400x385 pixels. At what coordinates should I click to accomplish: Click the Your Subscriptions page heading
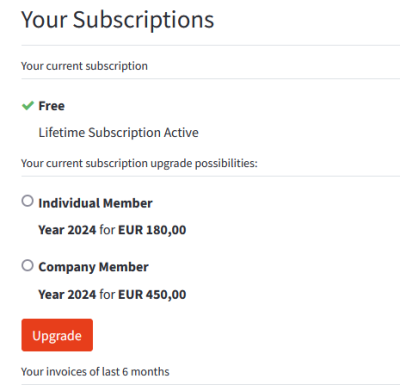pos(118,20)
